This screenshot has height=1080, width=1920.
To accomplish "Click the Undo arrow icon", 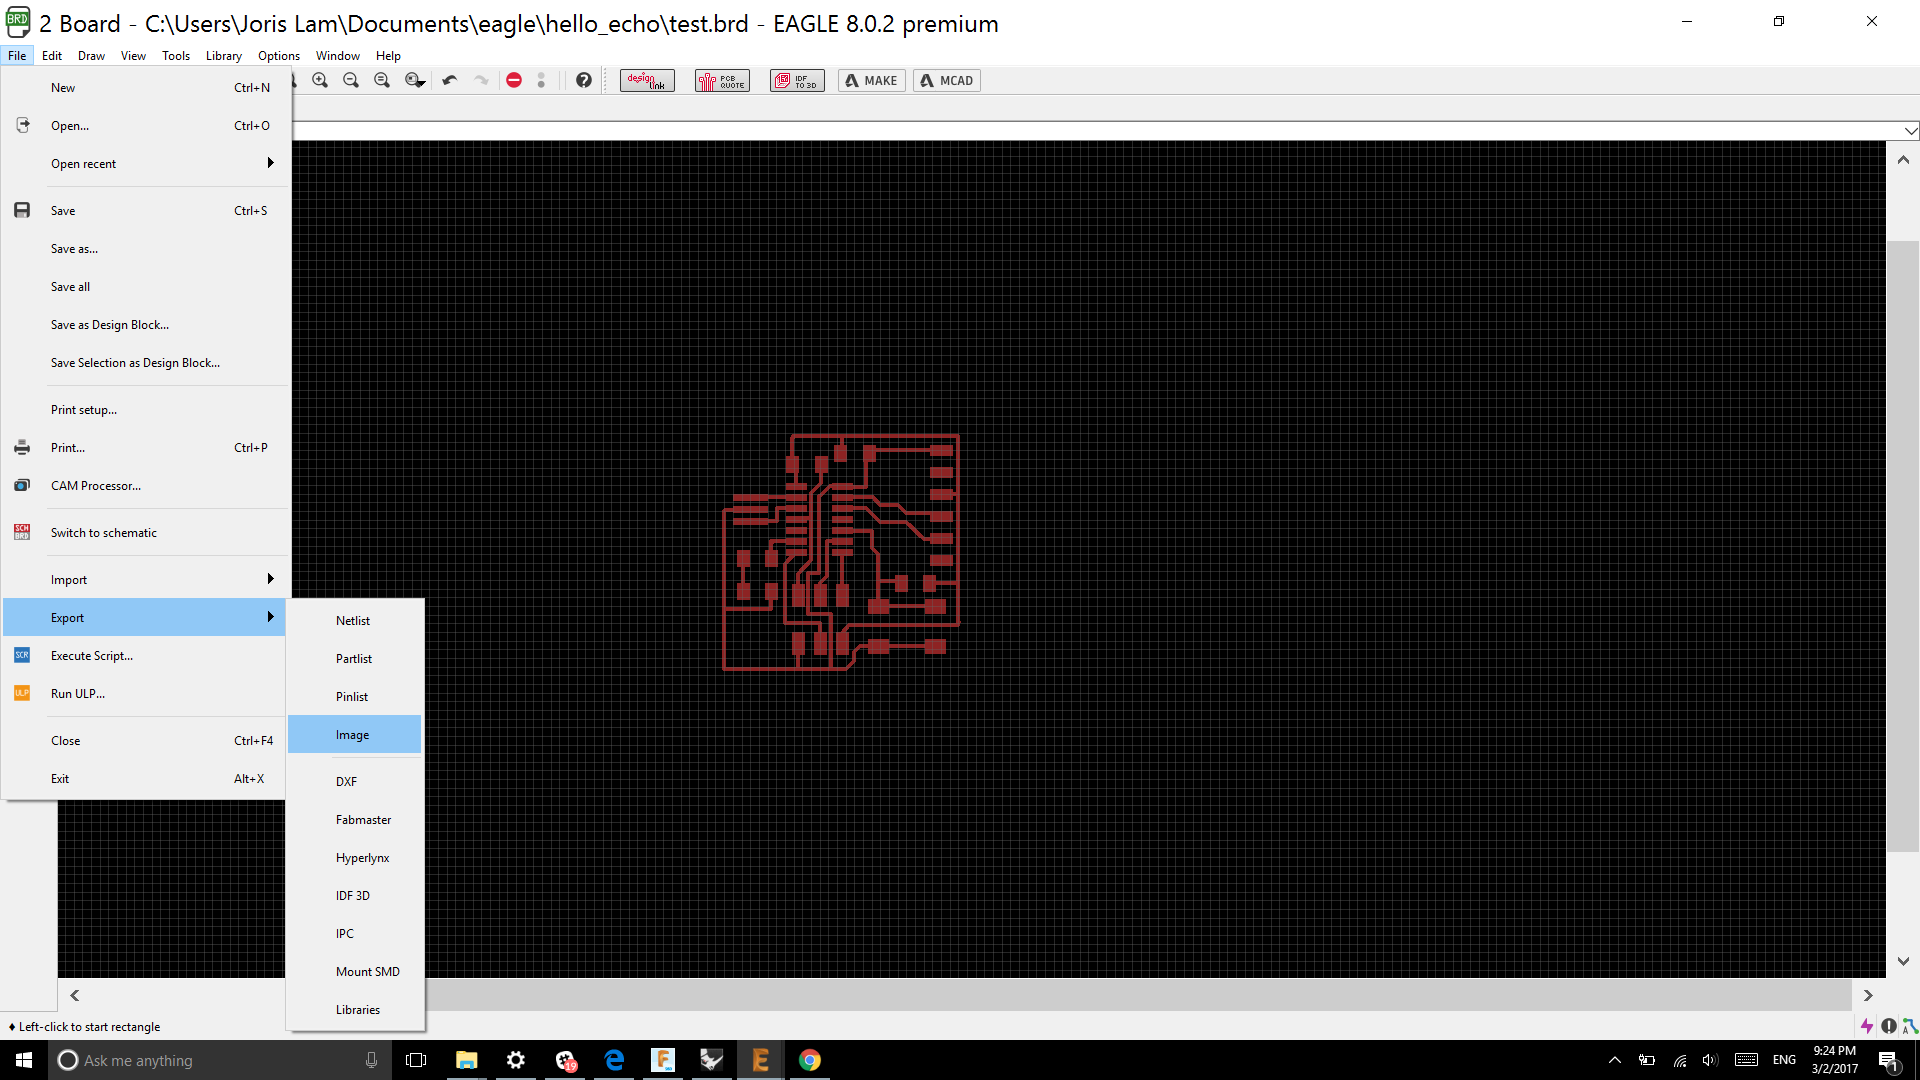I will pos(450,80).
